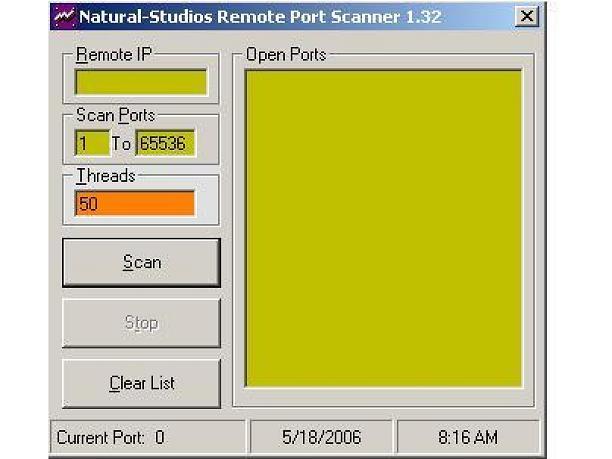Clear results with Clear List button
This screenshot has width=612, height=459.
pos(141,384)
